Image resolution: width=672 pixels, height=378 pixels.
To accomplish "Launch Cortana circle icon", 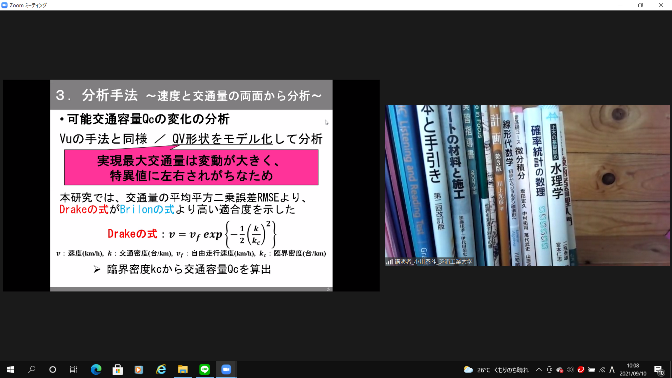I will coord(52,369).
